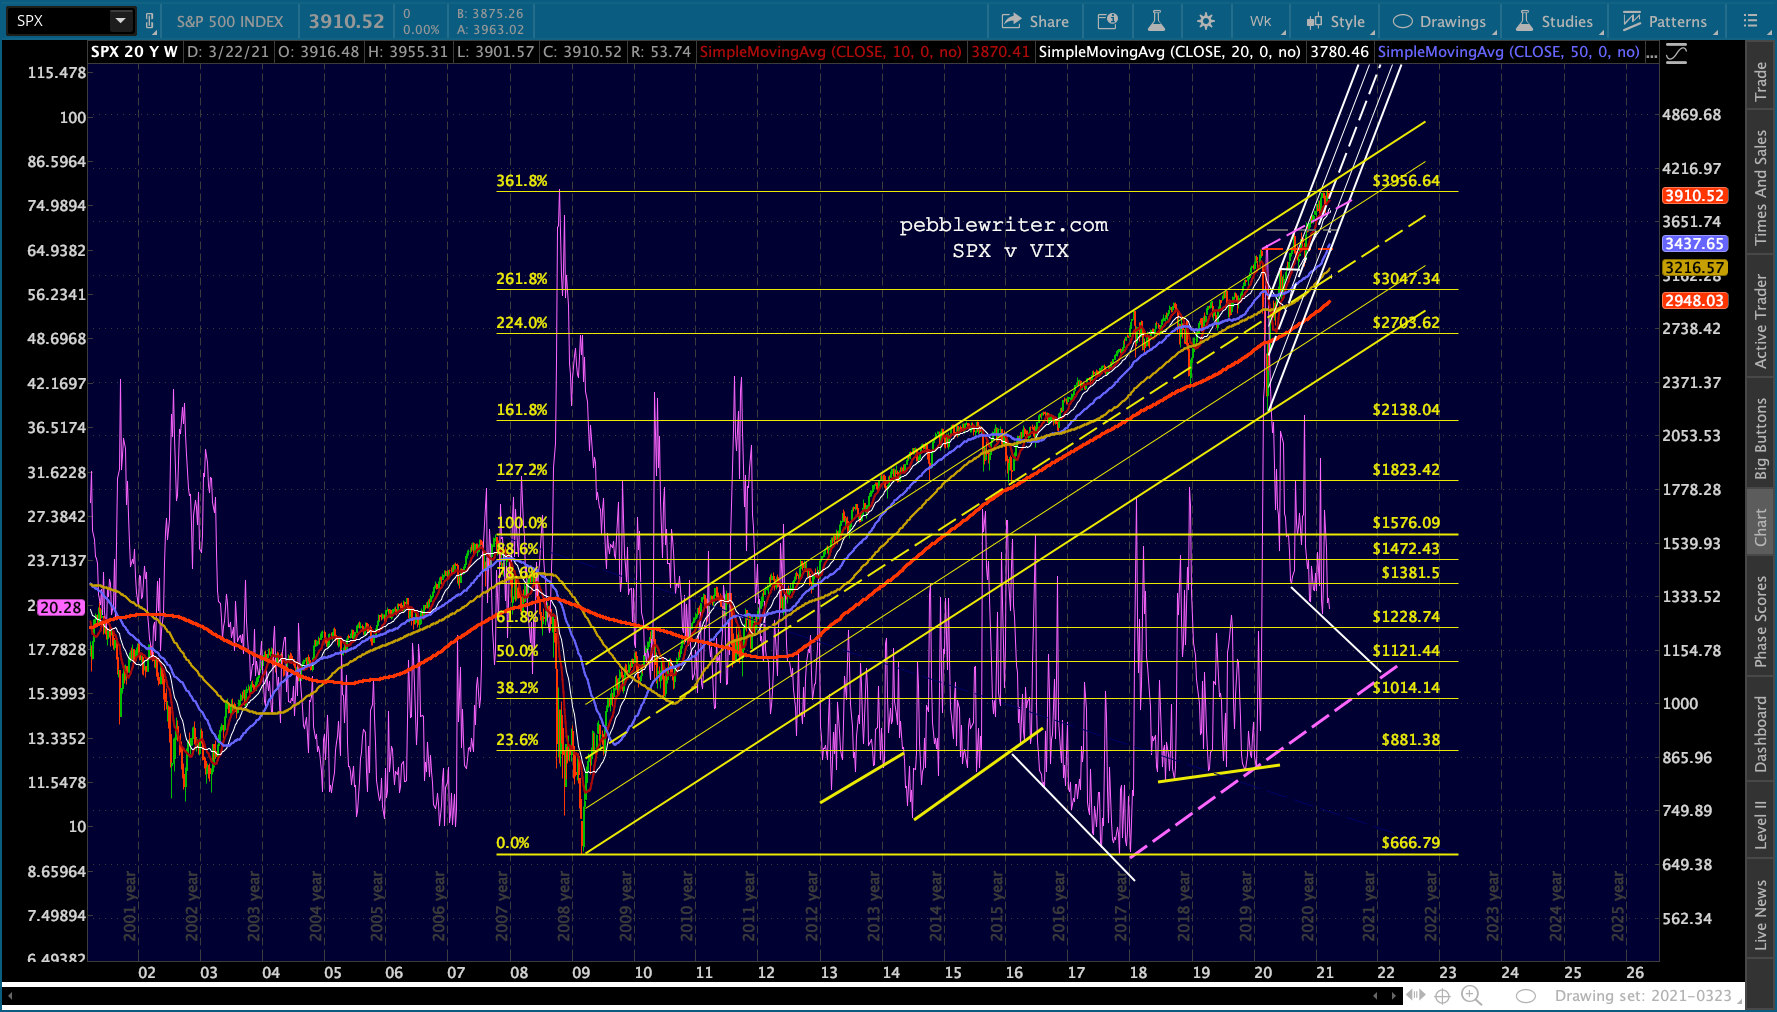1777x1012 pixels.
Task: Click the red 3910.52 price bubble on the axis
Action: pos(1694,196)
